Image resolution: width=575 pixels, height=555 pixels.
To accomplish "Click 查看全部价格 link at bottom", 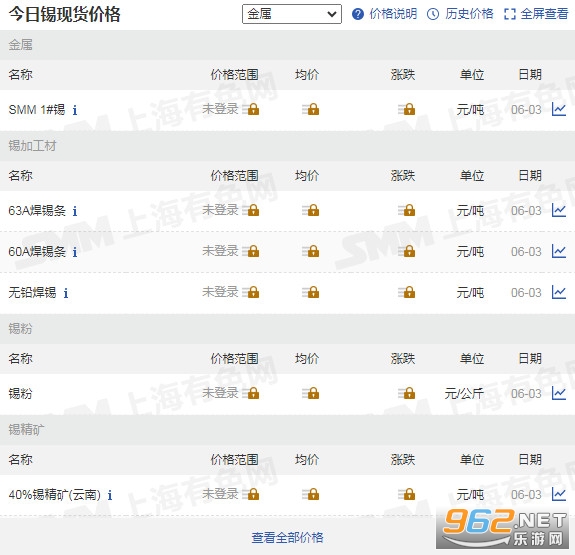I will pos(288,537).
